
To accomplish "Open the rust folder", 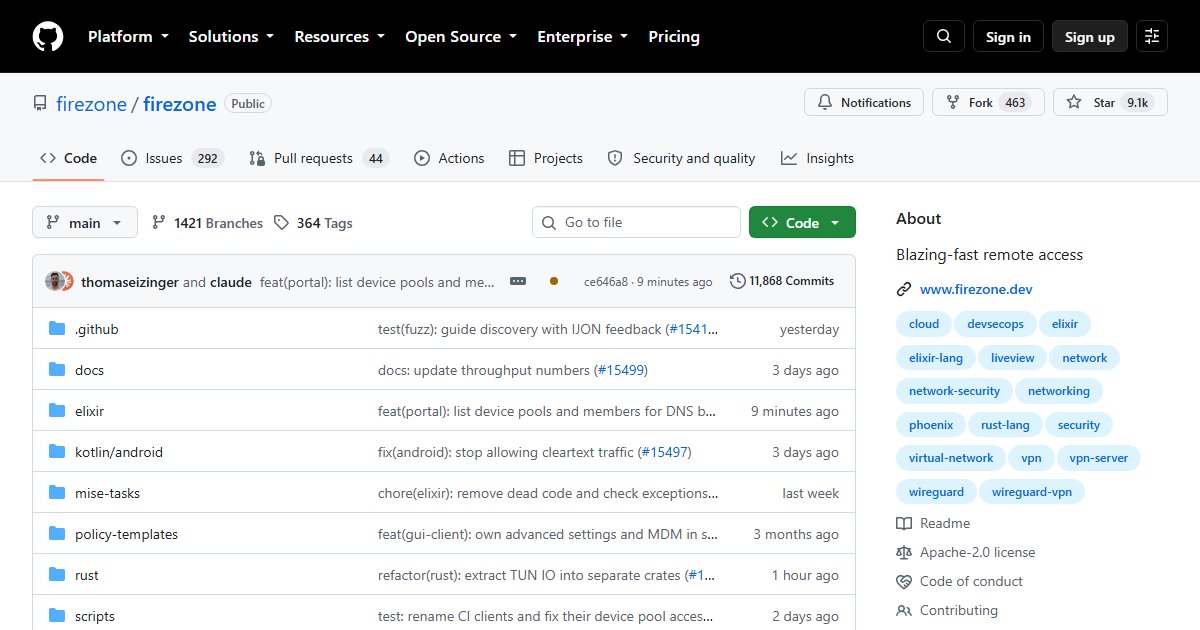I will tap(87, 575).
